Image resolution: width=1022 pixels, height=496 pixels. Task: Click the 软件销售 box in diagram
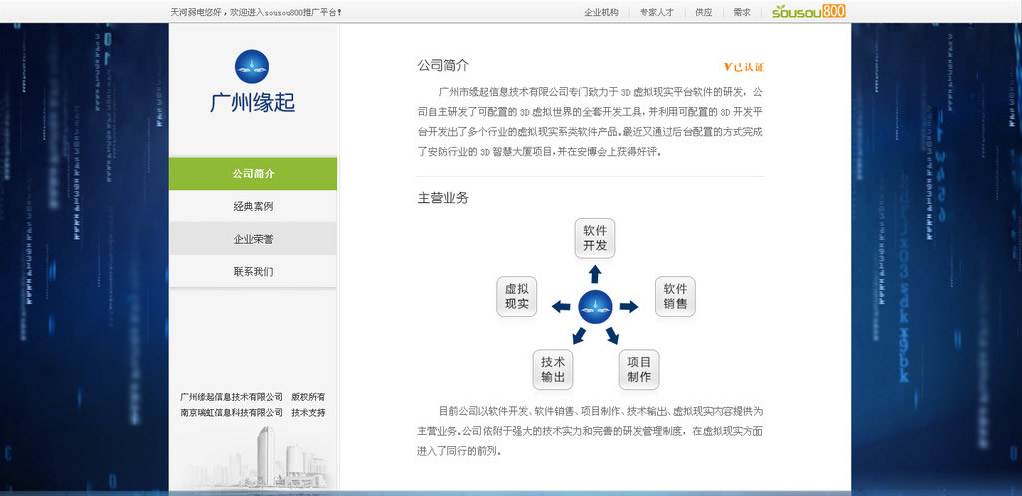pyautogui.click(x=675, y=297)
